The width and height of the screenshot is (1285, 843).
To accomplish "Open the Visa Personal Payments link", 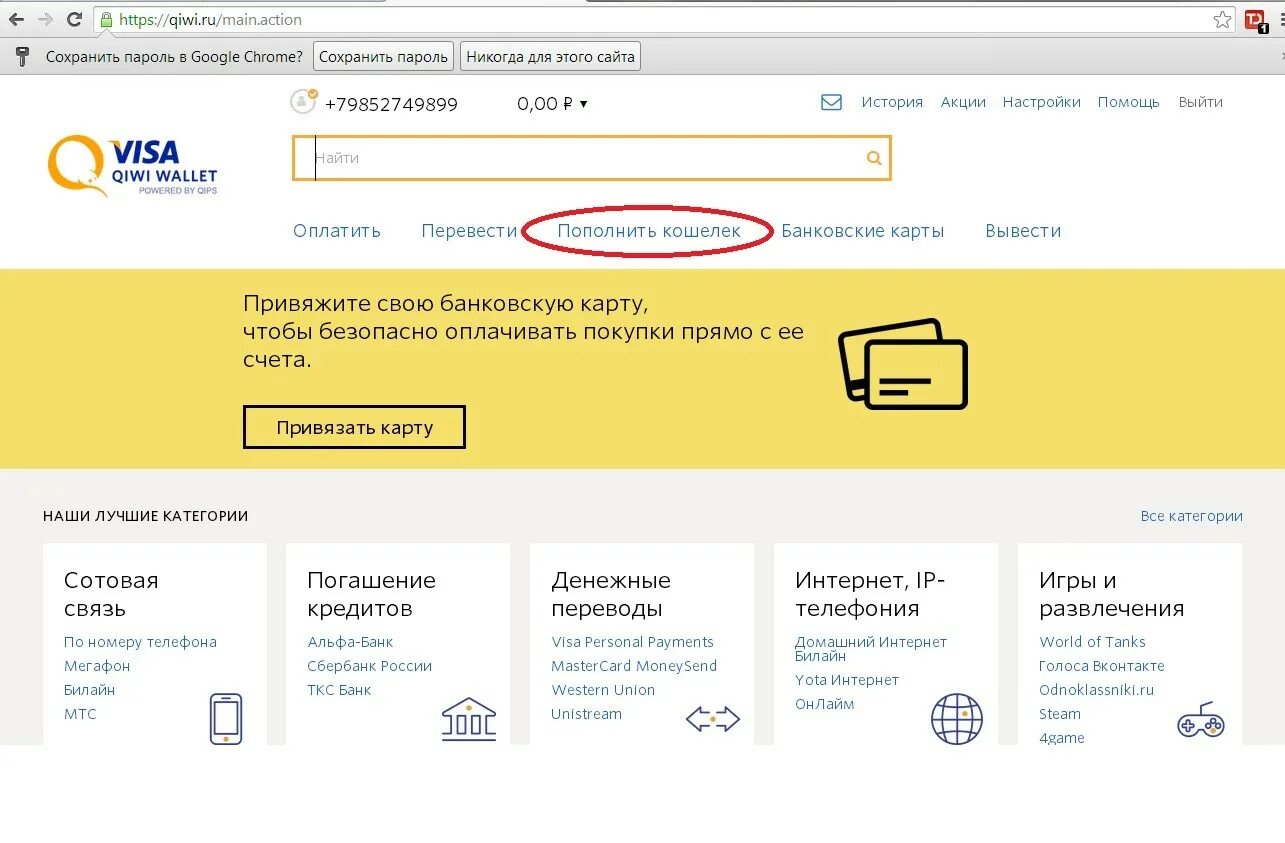I will point(632,642).
